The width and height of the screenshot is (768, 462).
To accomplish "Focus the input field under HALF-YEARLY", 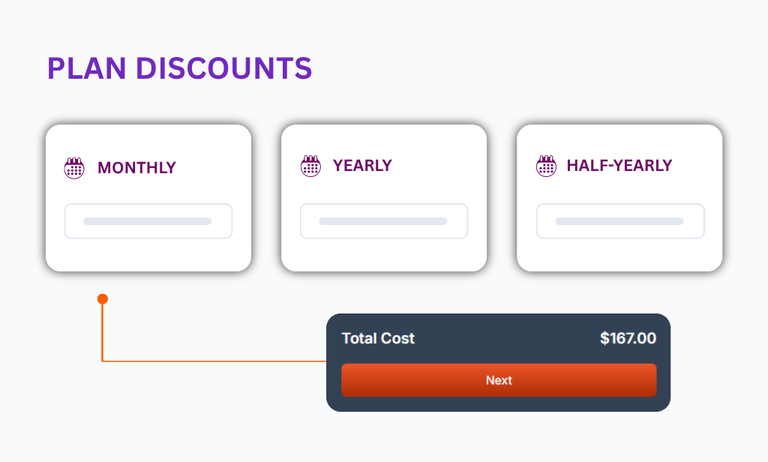I will coord(621,221).
